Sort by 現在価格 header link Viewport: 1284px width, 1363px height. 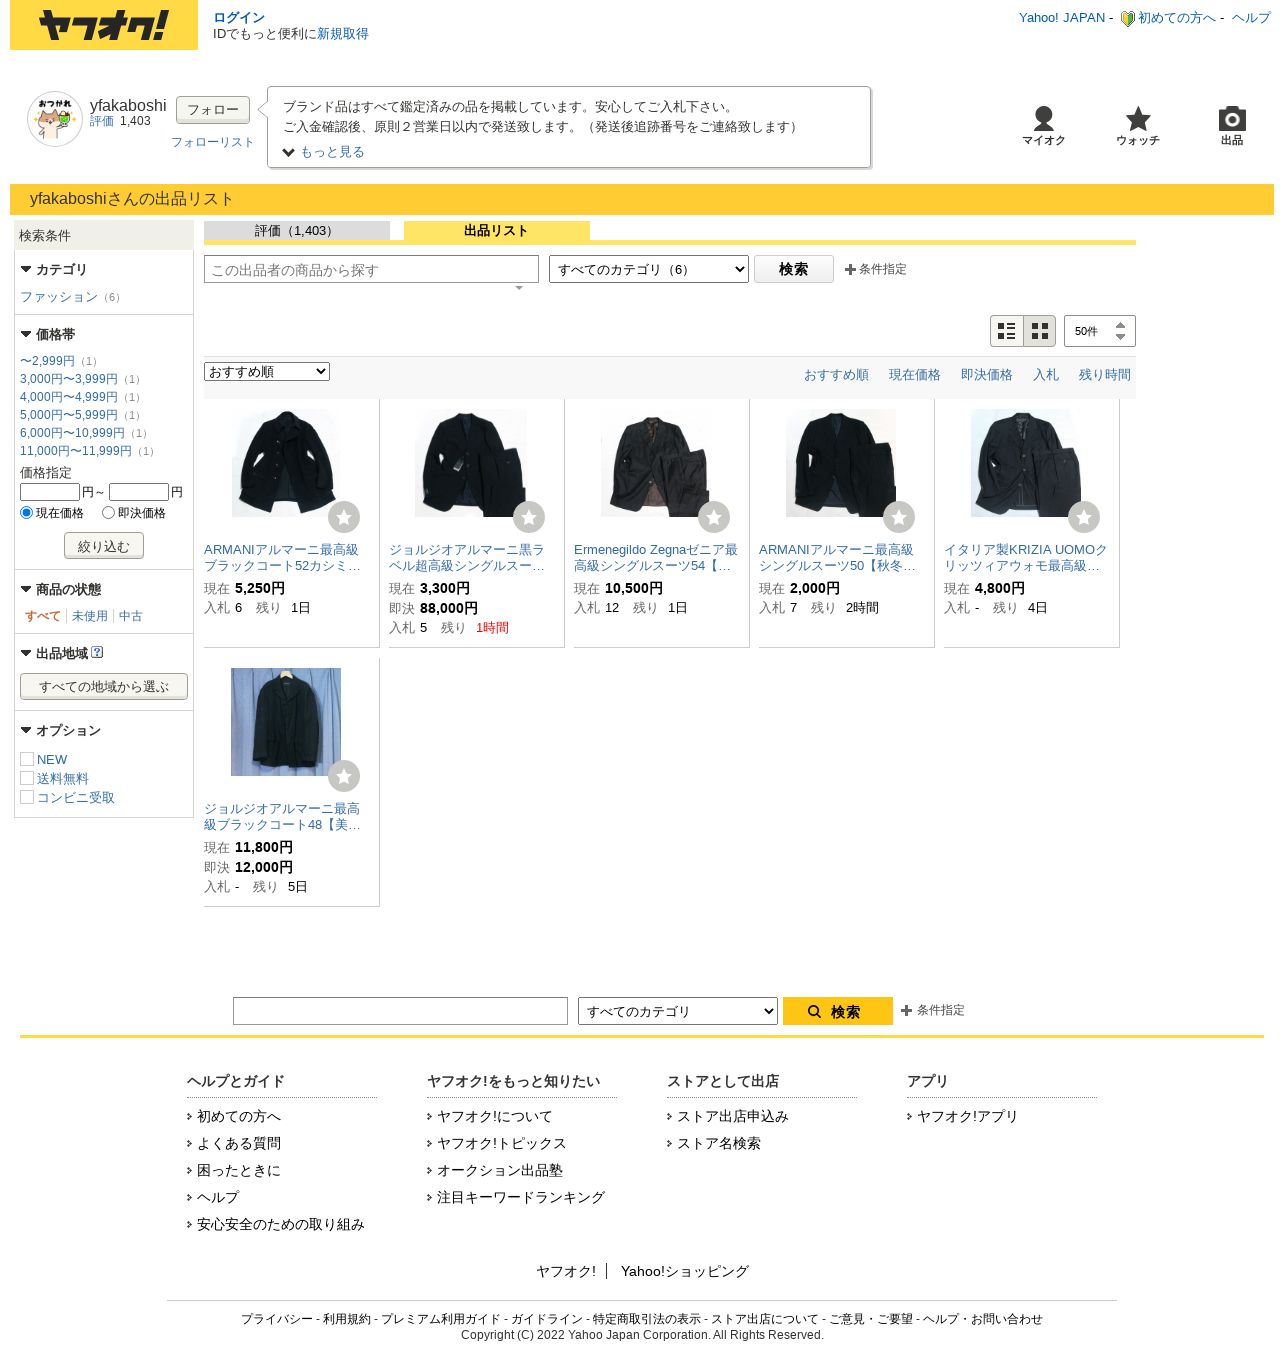click(914, 375)
